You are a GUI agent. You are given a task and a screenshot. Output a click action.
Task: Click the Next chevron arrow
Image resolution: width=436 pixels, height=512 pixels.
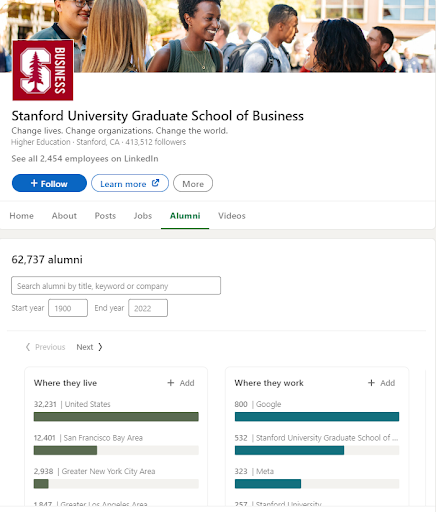point(100,347)
